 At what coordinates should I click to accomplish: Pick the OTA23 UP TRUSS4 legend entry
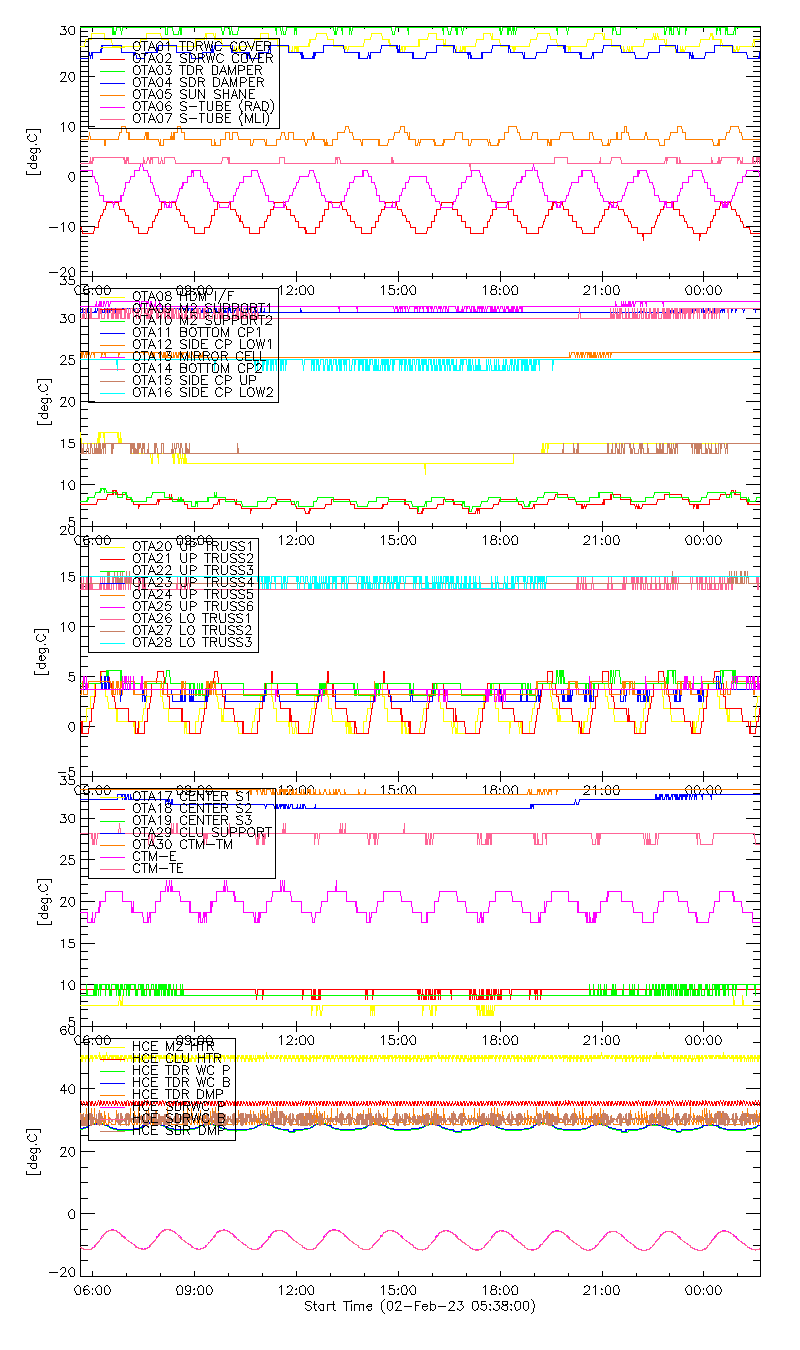click(x=193, y=581)
